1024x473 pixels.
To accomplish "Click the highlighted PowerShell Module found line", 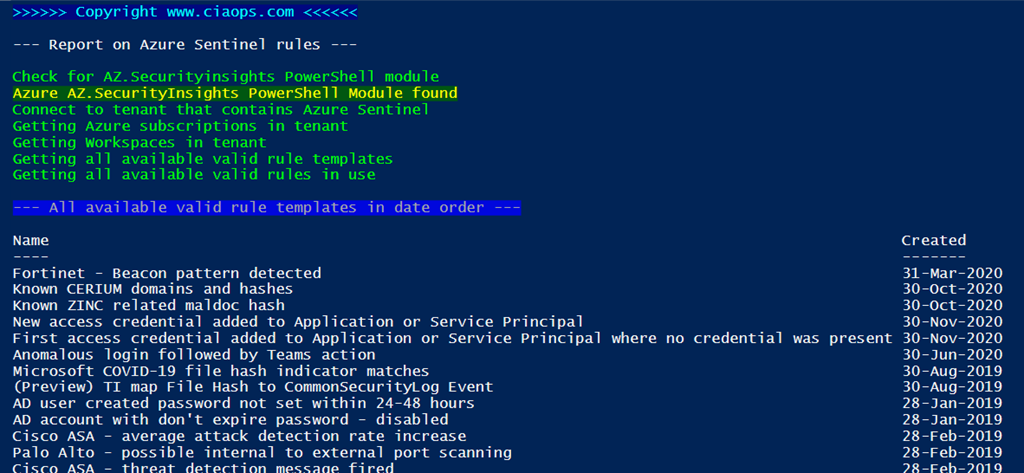I will click(234, 93).
